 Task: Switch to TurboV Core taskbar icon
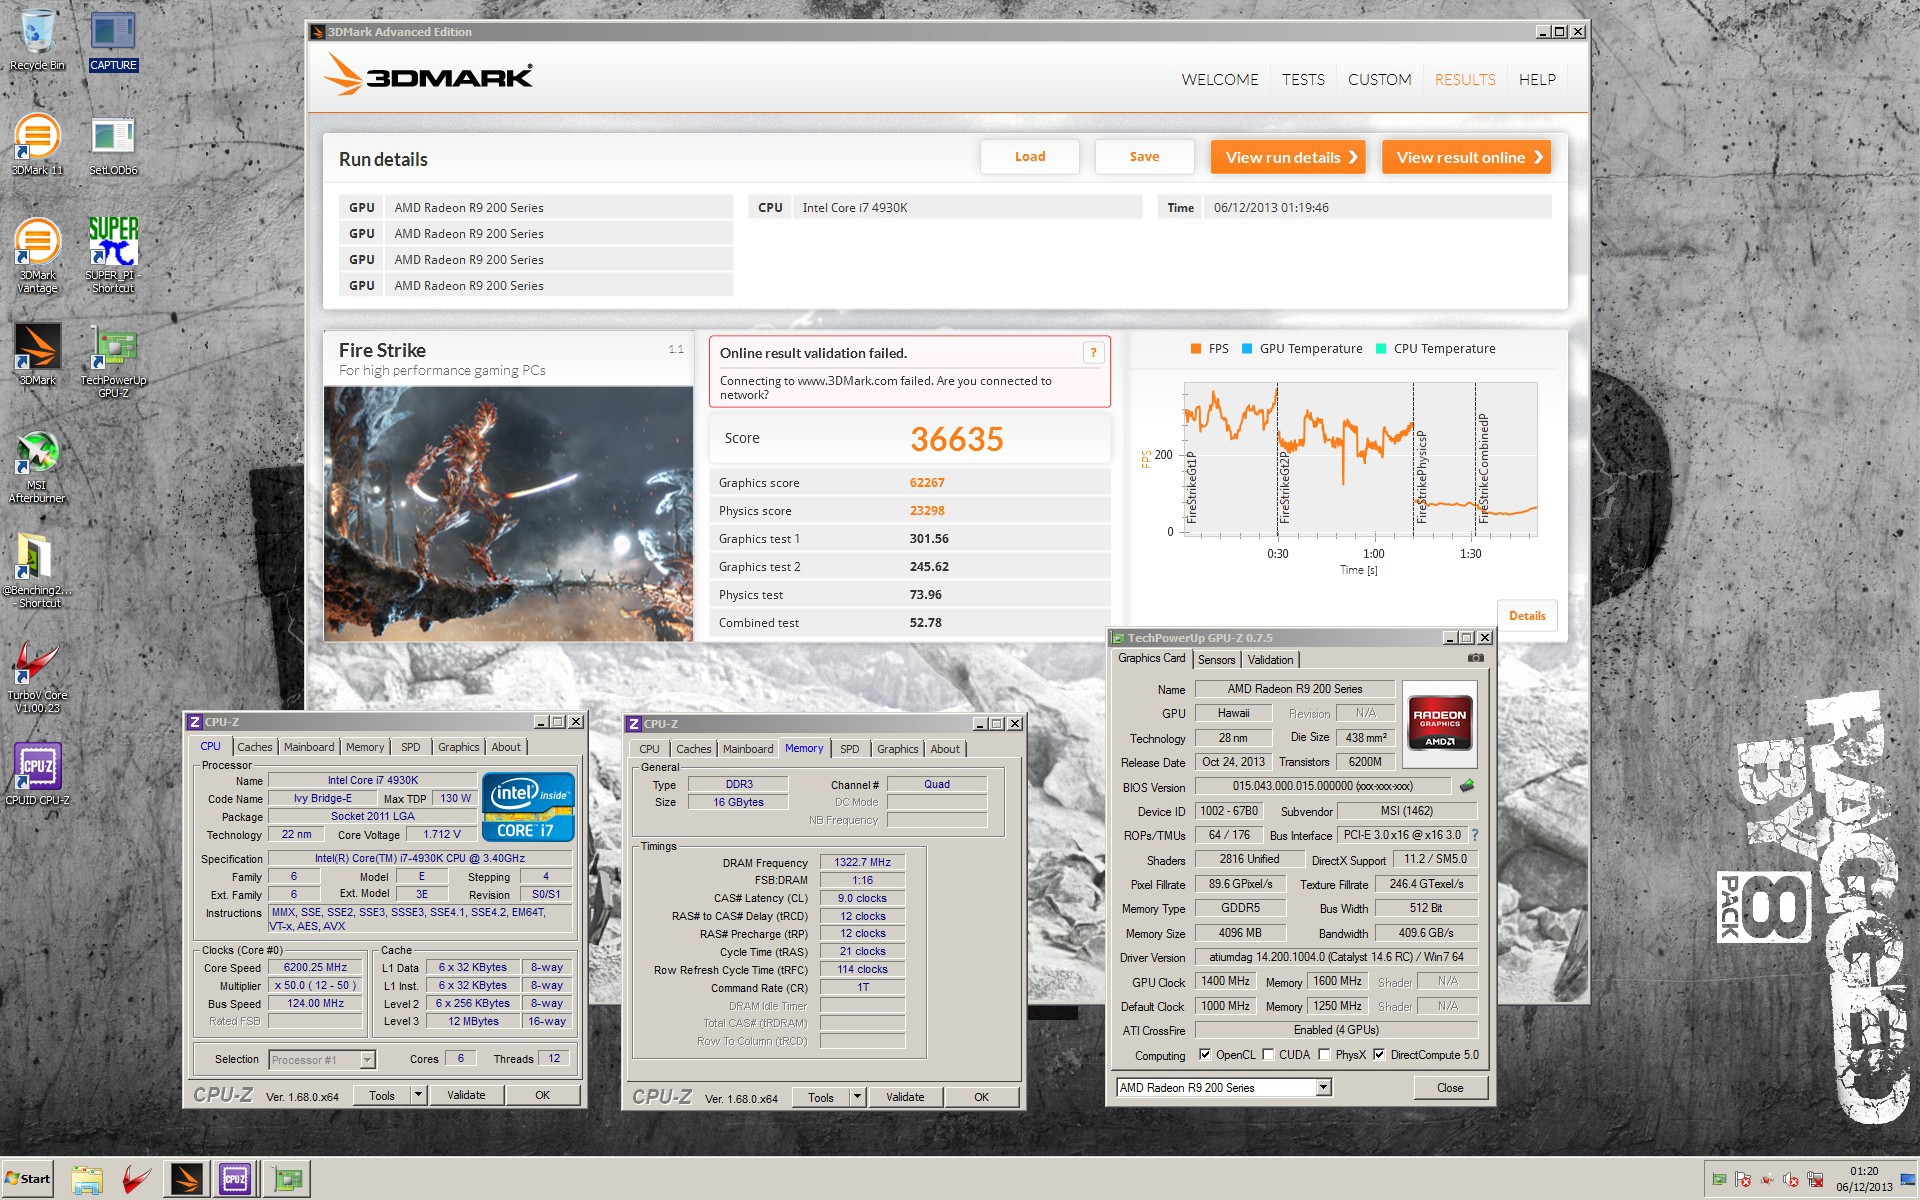[x=137, y=1179]
